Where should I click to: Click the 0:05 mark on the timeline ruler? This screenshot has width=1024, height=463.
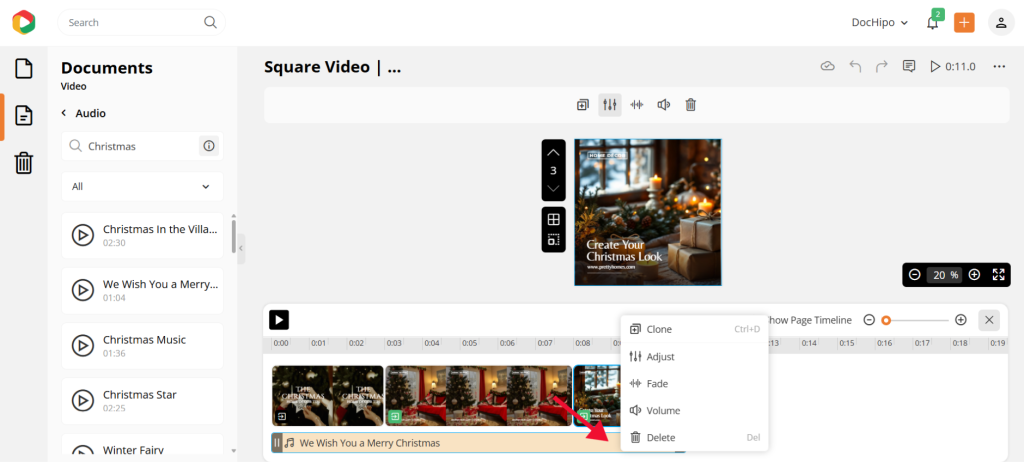click(x=470, y=343)
